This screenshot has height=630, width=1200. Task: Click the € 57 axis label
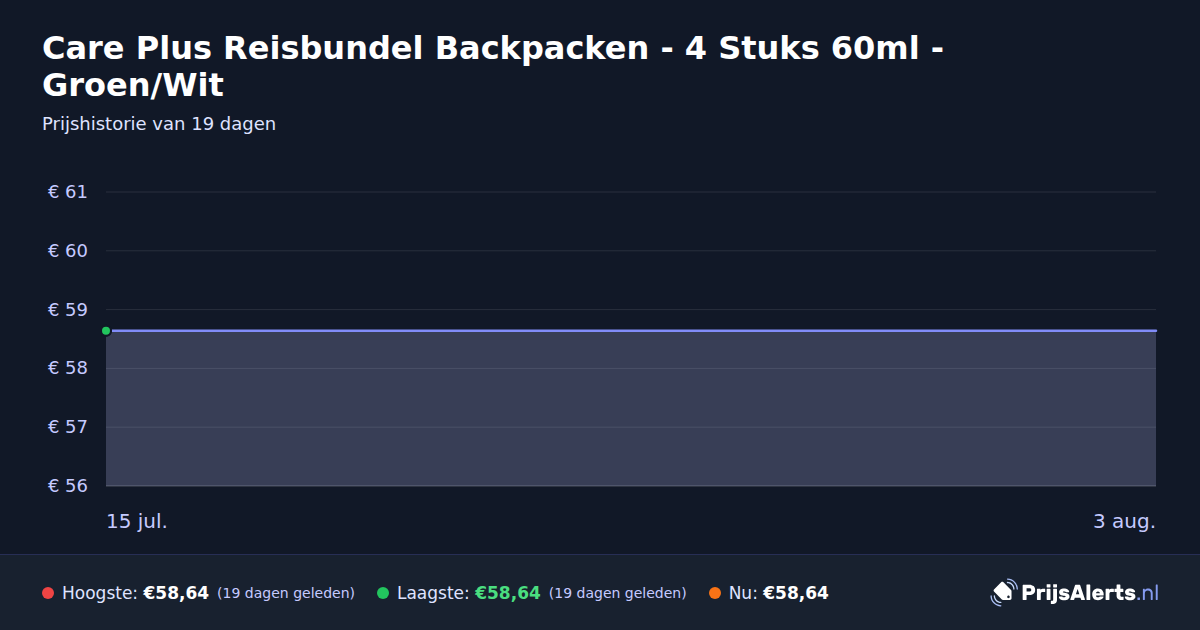point(68,427)
